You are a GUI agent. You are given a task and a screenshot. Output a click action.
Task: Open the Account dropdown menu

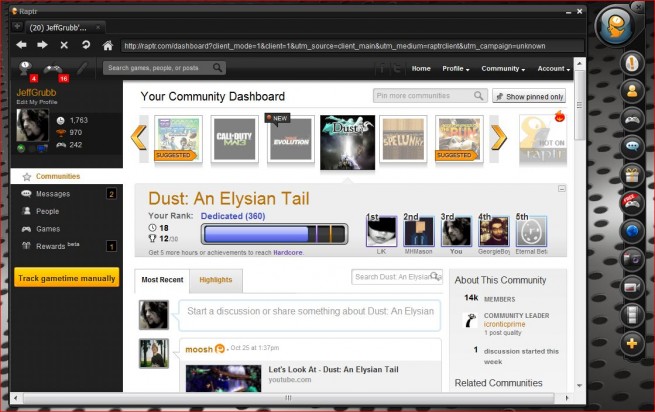point(553,69)
